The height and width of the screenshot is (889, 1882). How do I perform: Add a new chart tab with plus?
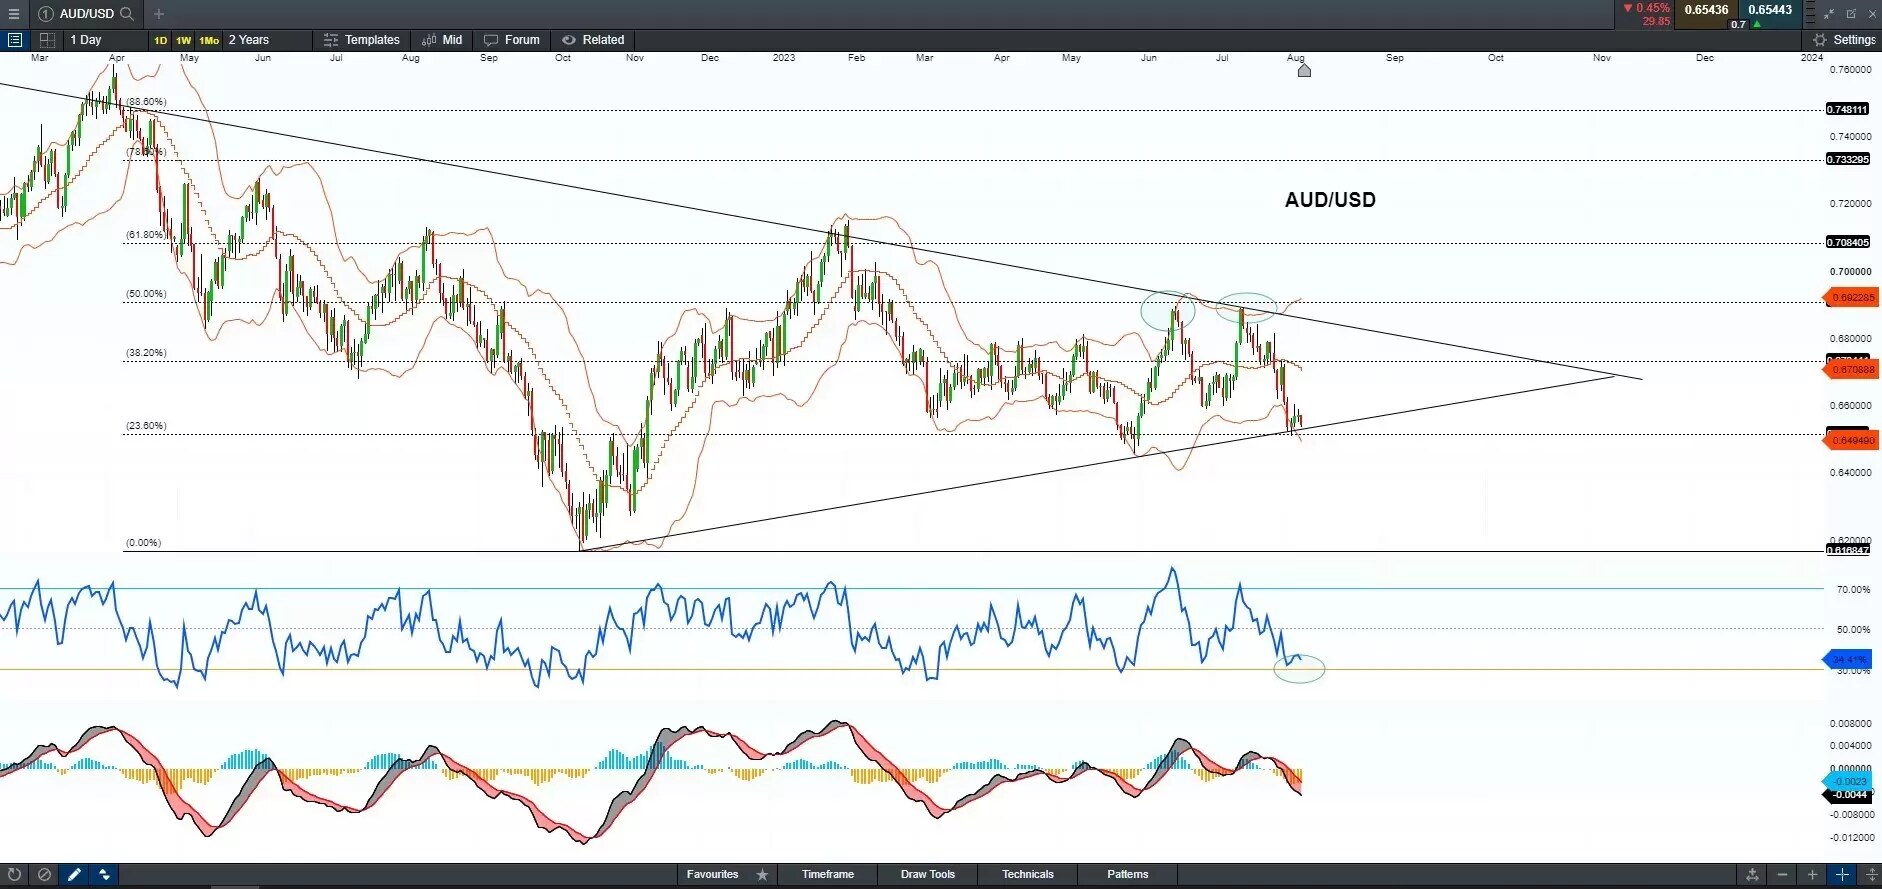[158, 14]
